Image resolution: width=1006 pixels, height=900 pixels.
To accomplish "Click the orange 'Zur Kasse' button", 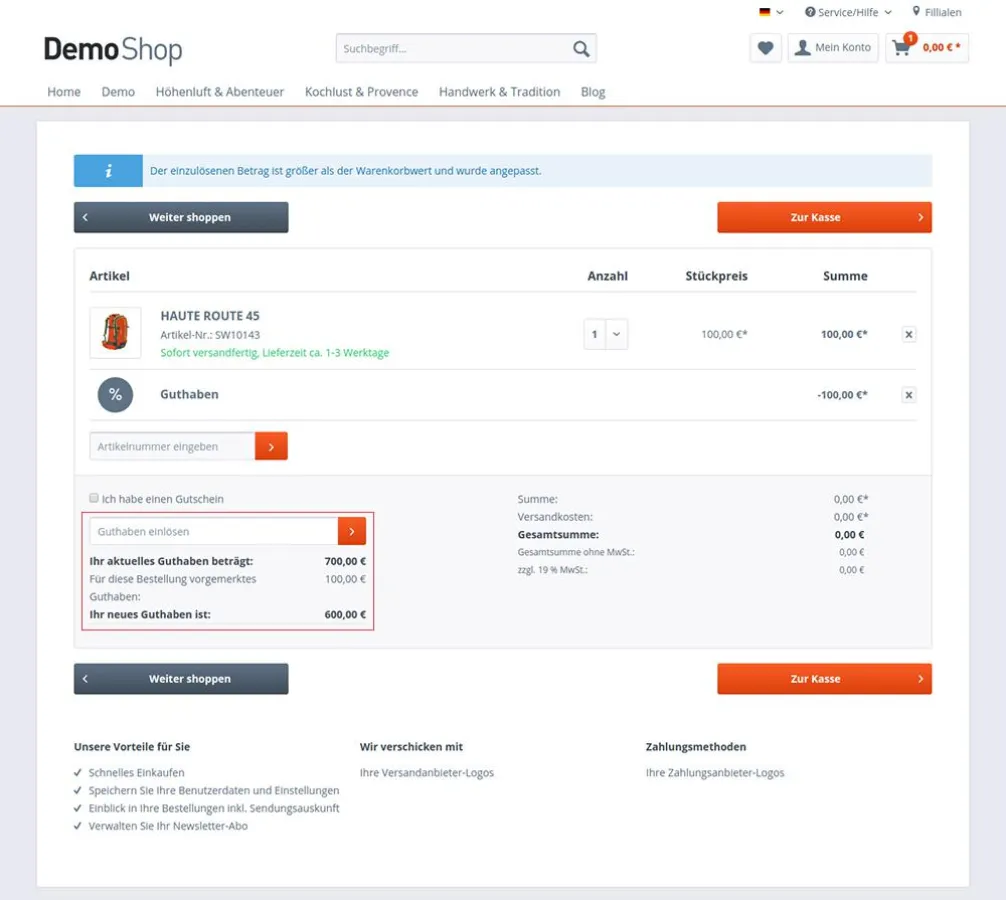I will [x=824, y=217].
